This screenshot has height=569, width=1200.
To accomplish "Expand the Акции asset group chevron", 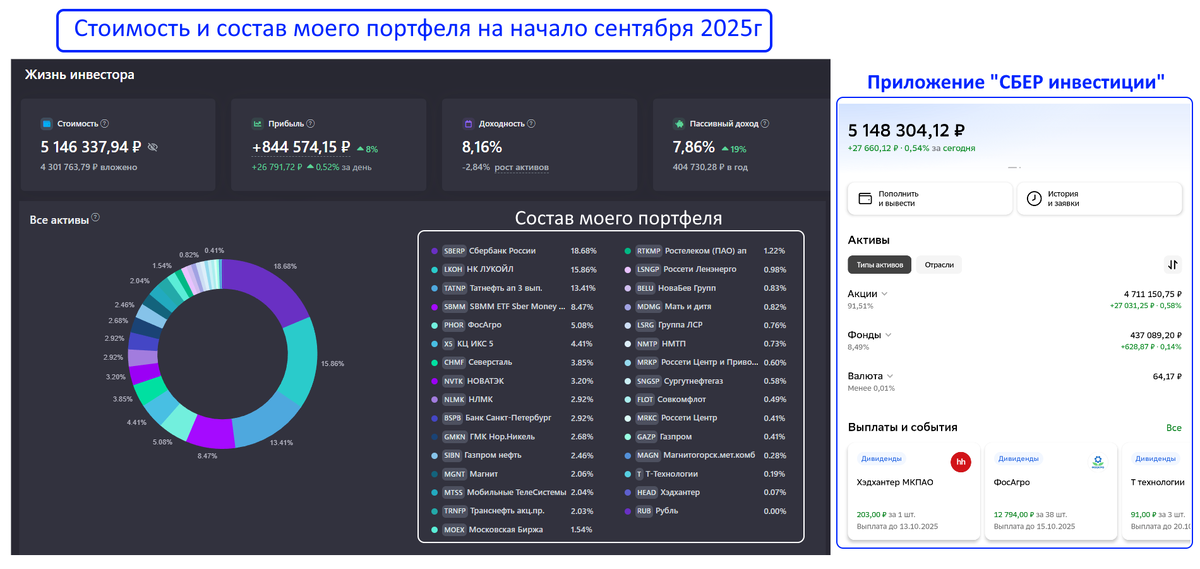I will pyautogui.click(x=884, y=293).
